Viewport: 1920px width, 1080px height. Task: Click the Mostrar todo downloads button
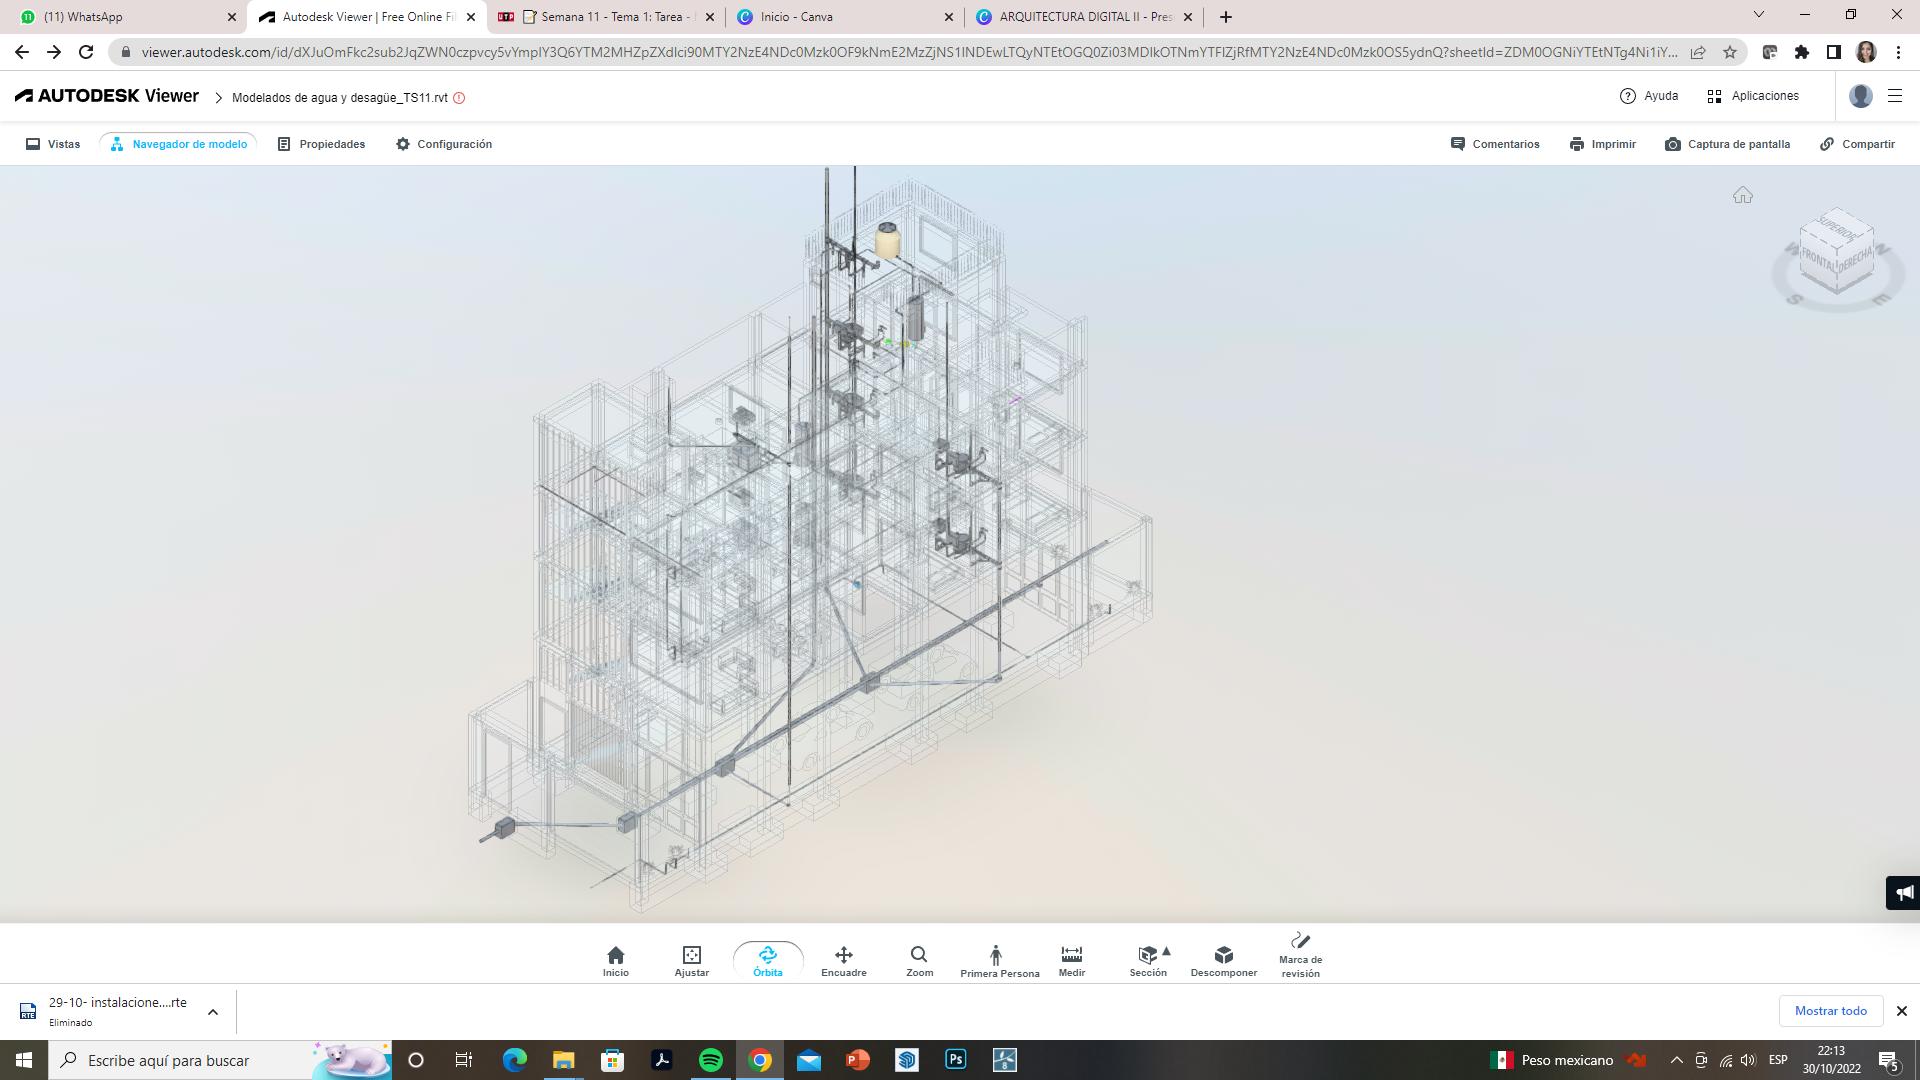point(1830,1011)
